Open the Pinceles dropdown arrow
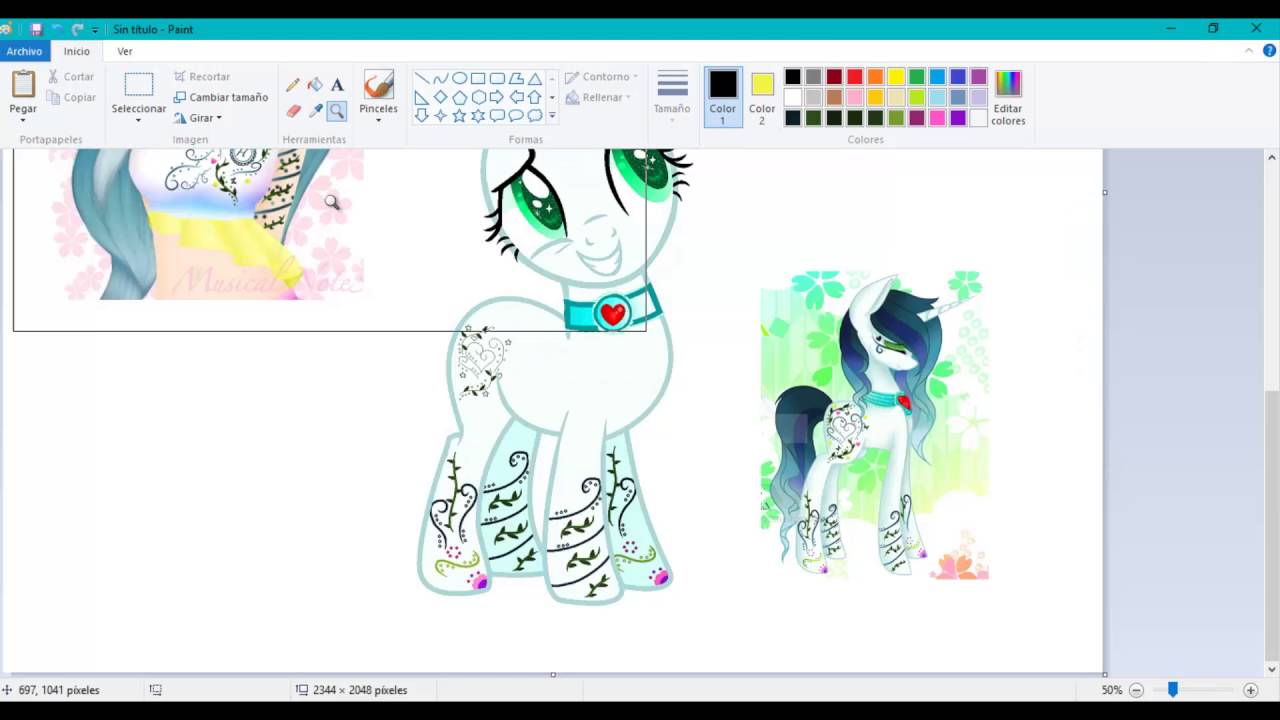This screenshot has height=720, width=1280. coord(378,120)
